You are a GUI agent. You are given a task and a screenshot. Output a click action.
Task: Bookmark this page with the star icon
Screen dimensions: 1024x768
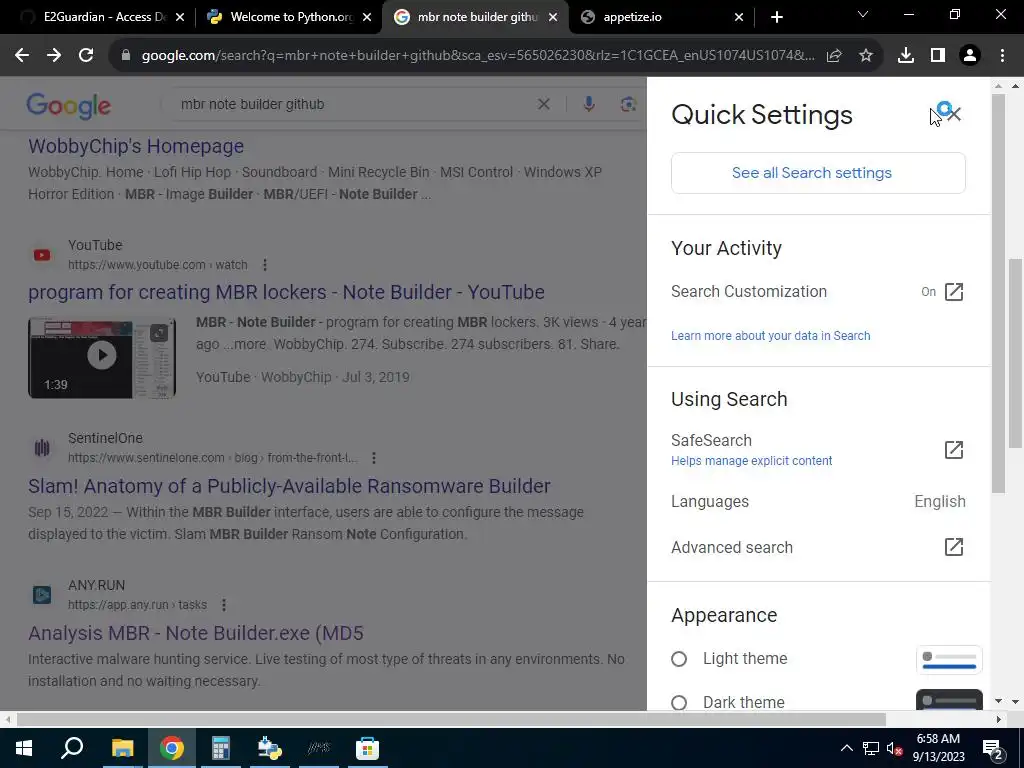tap(866, 56)
